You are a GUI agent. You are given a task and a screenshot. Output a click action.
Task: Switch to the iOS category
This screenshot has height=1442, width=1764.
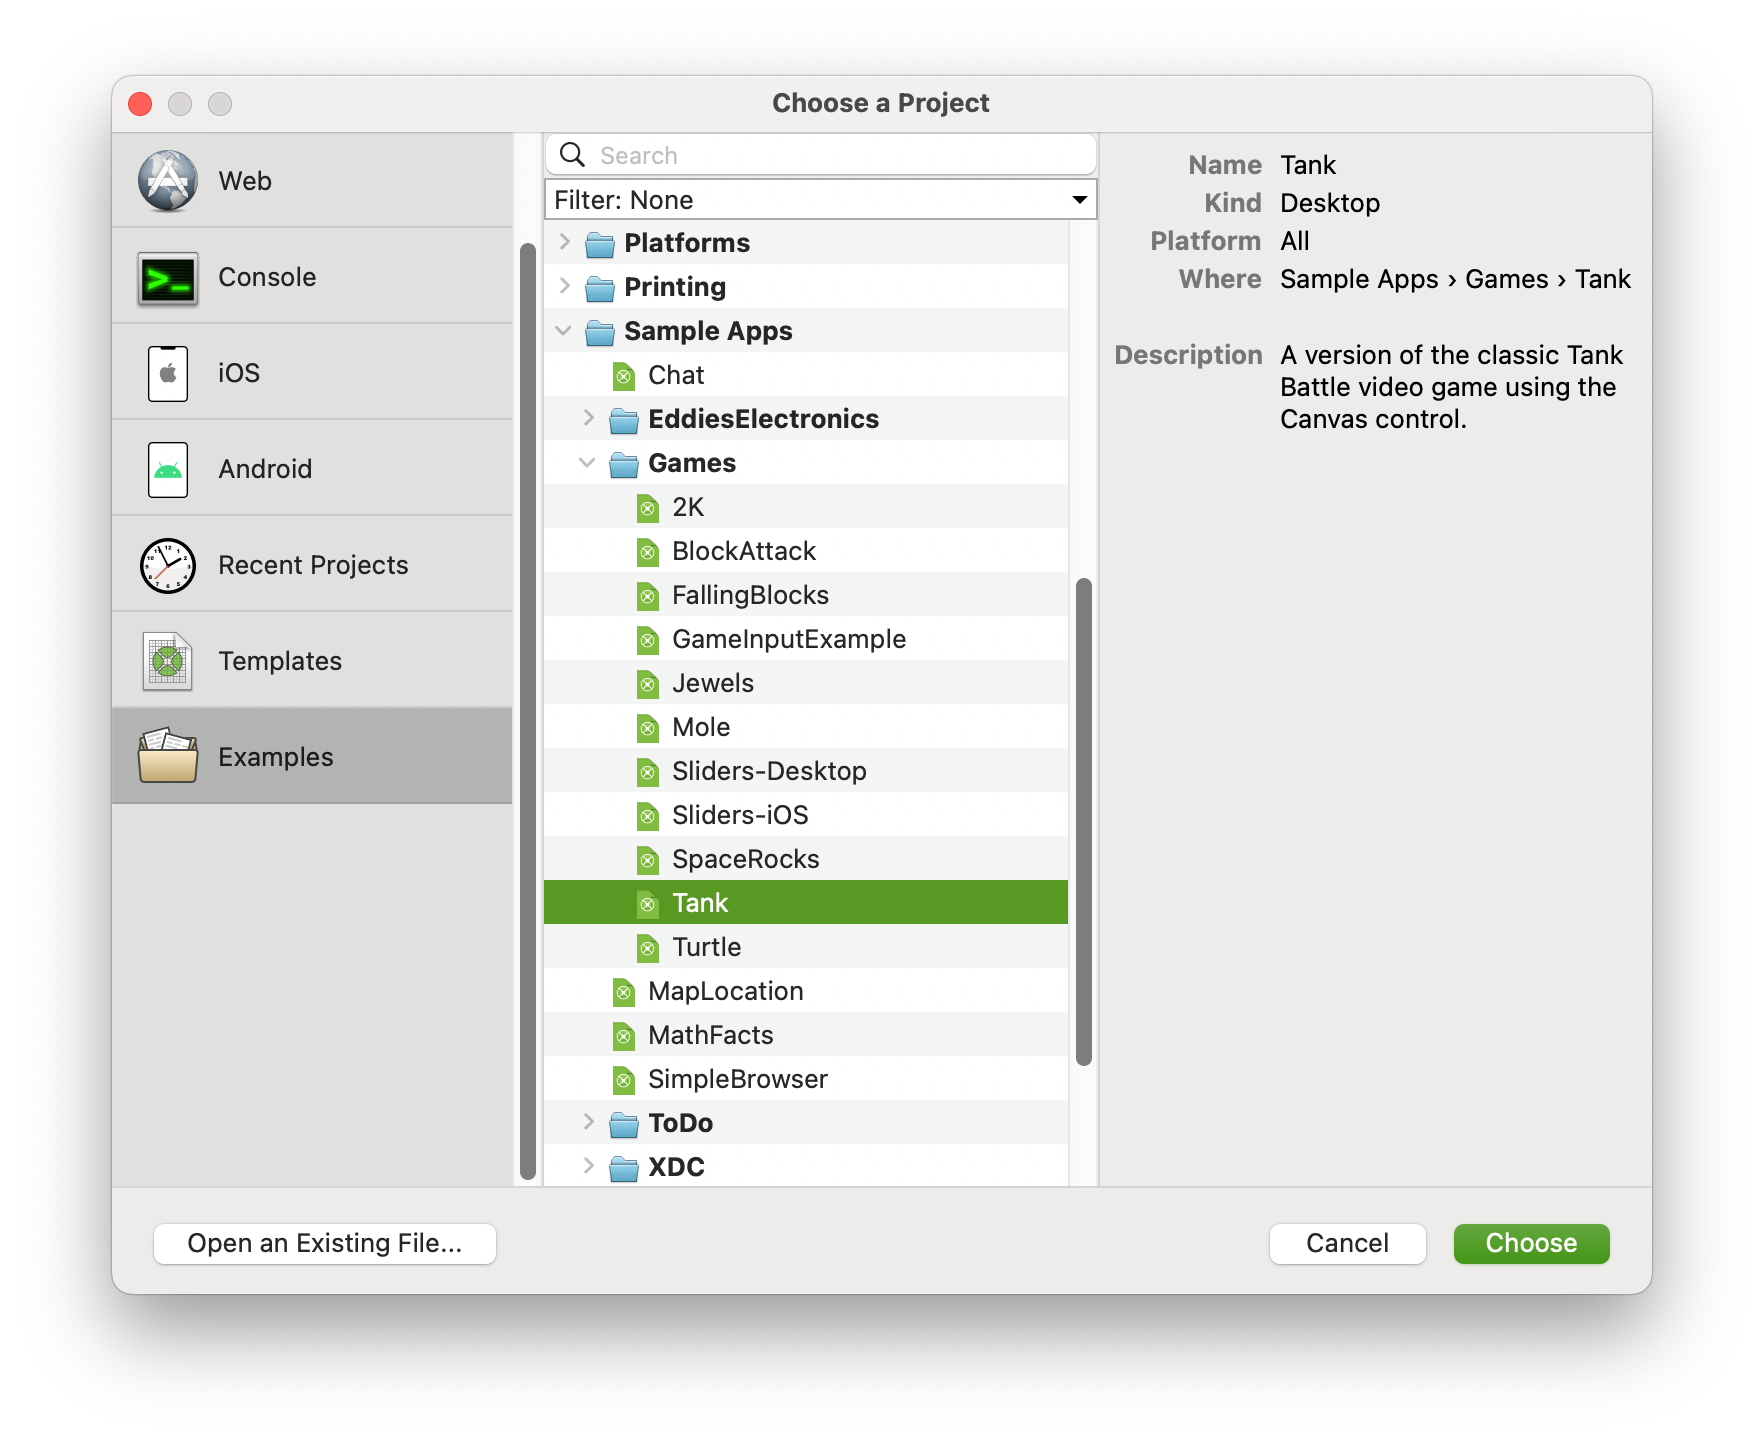click(x=312, y=373)
